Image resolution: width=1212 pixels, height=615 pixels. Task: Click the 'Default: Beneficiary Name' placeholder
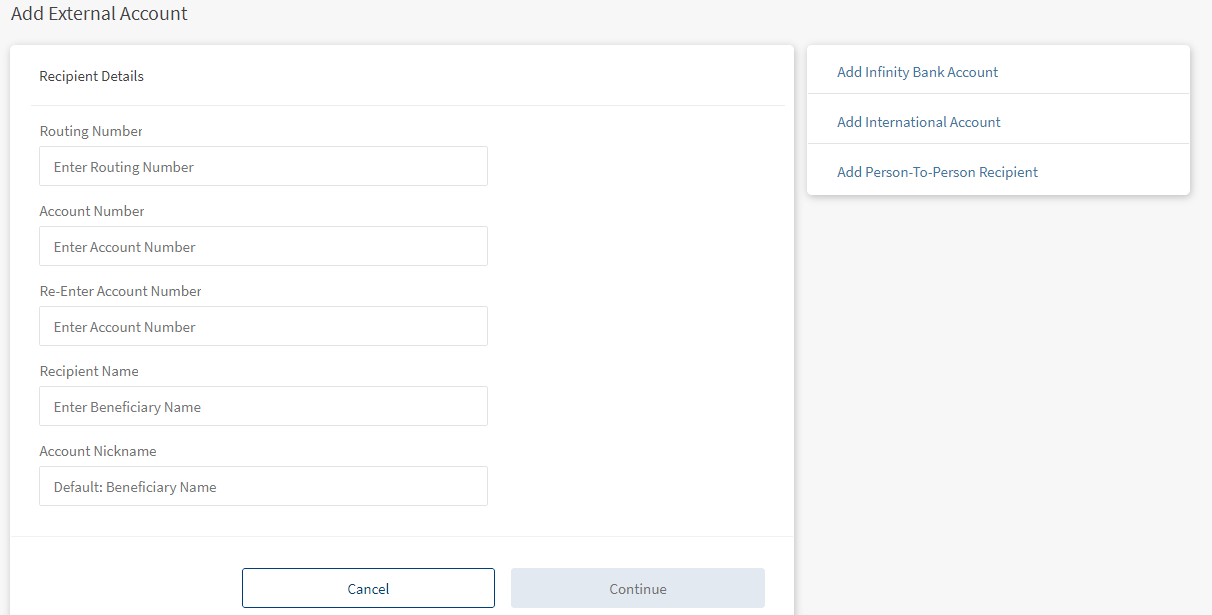pyautogui.click(x=135, y=487)
